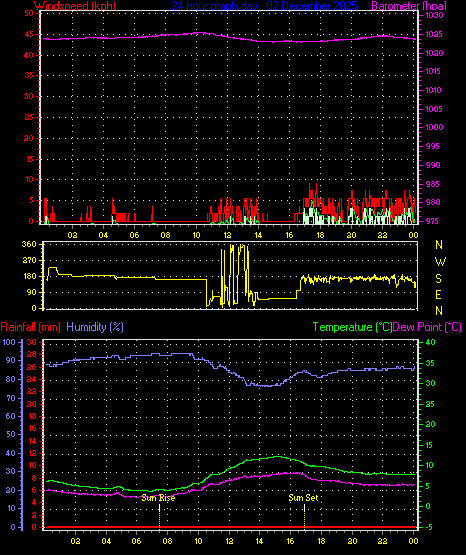Click the E compass direction label
This screenshot has height=555, width=466.
click(438, 295)
